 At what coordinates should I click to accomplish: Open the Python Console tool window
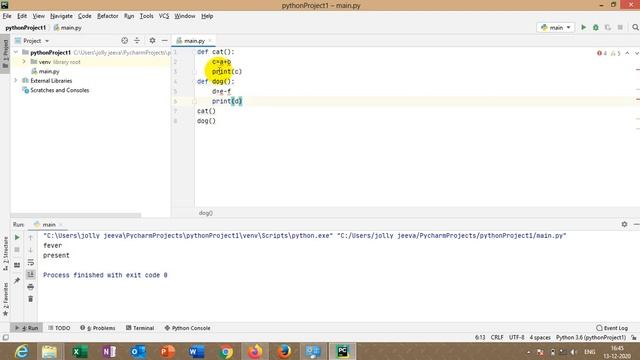(x=187, y=328)
